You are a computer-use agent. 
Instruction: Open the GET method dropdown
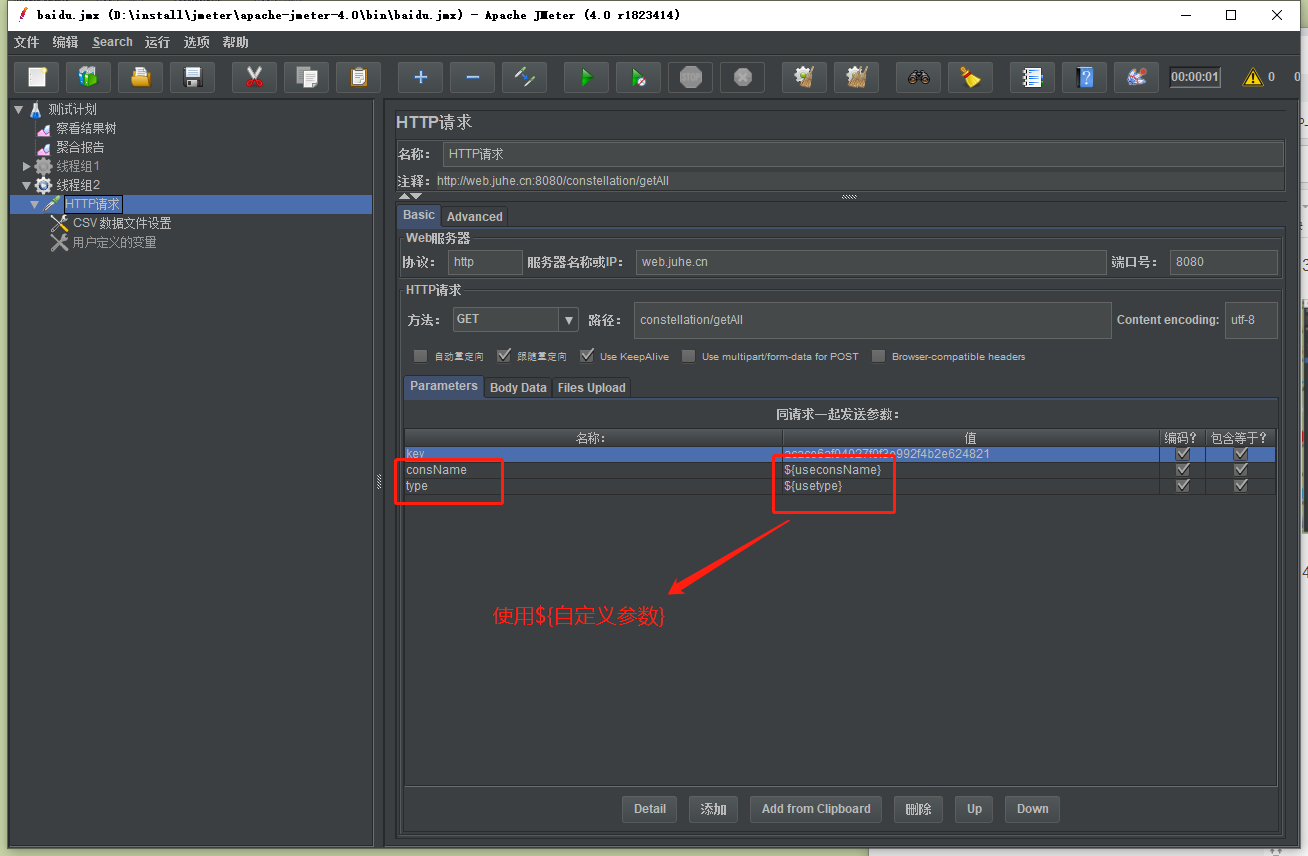coord(569,320)
